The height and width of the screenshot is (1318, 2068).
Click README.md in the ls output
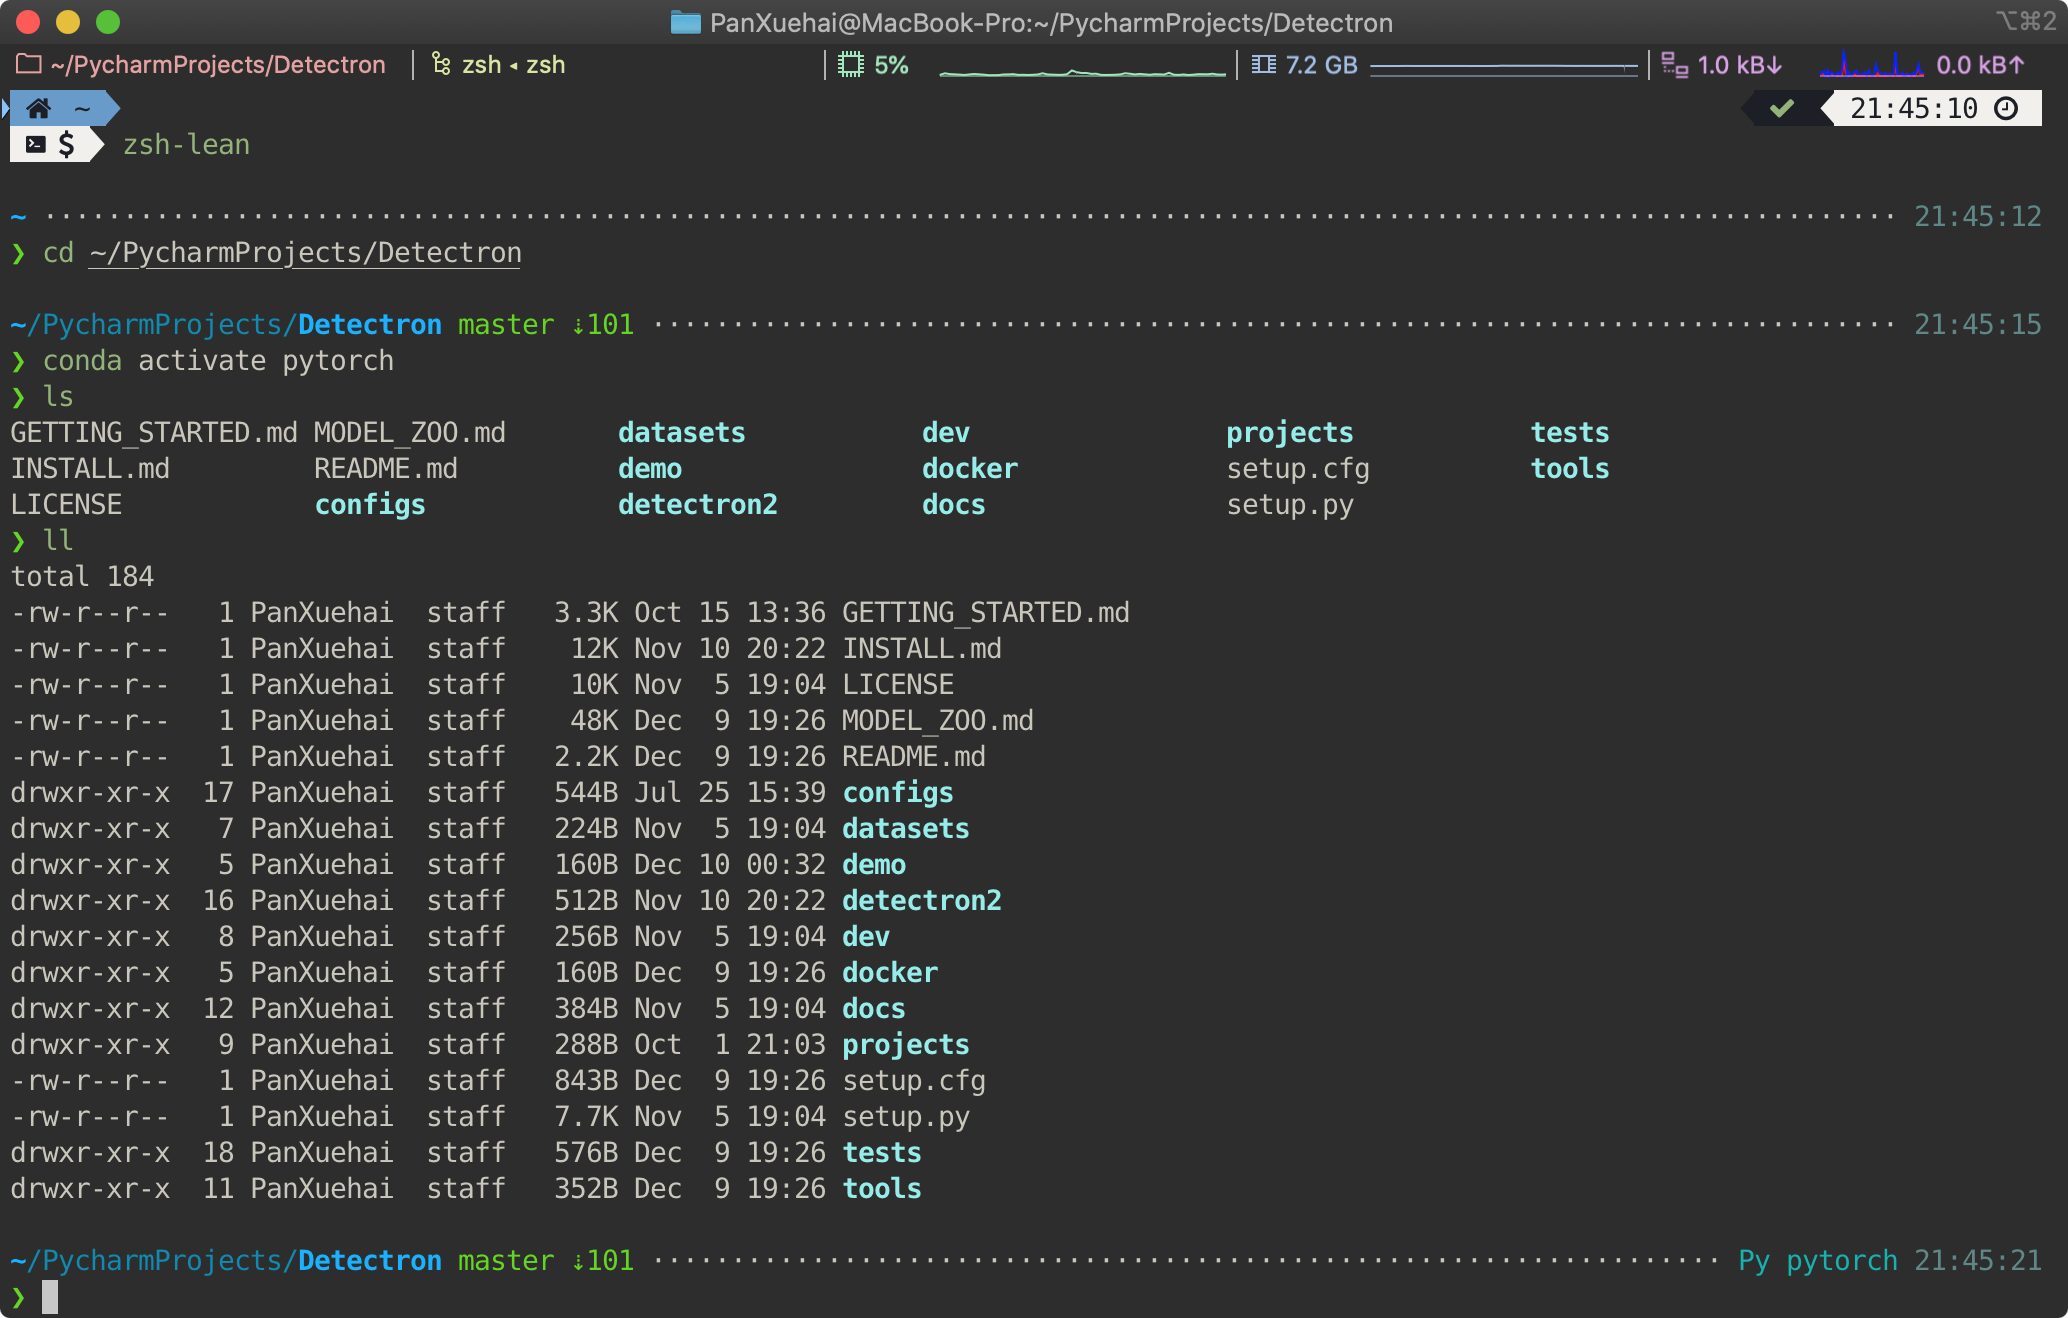(386, 469)
